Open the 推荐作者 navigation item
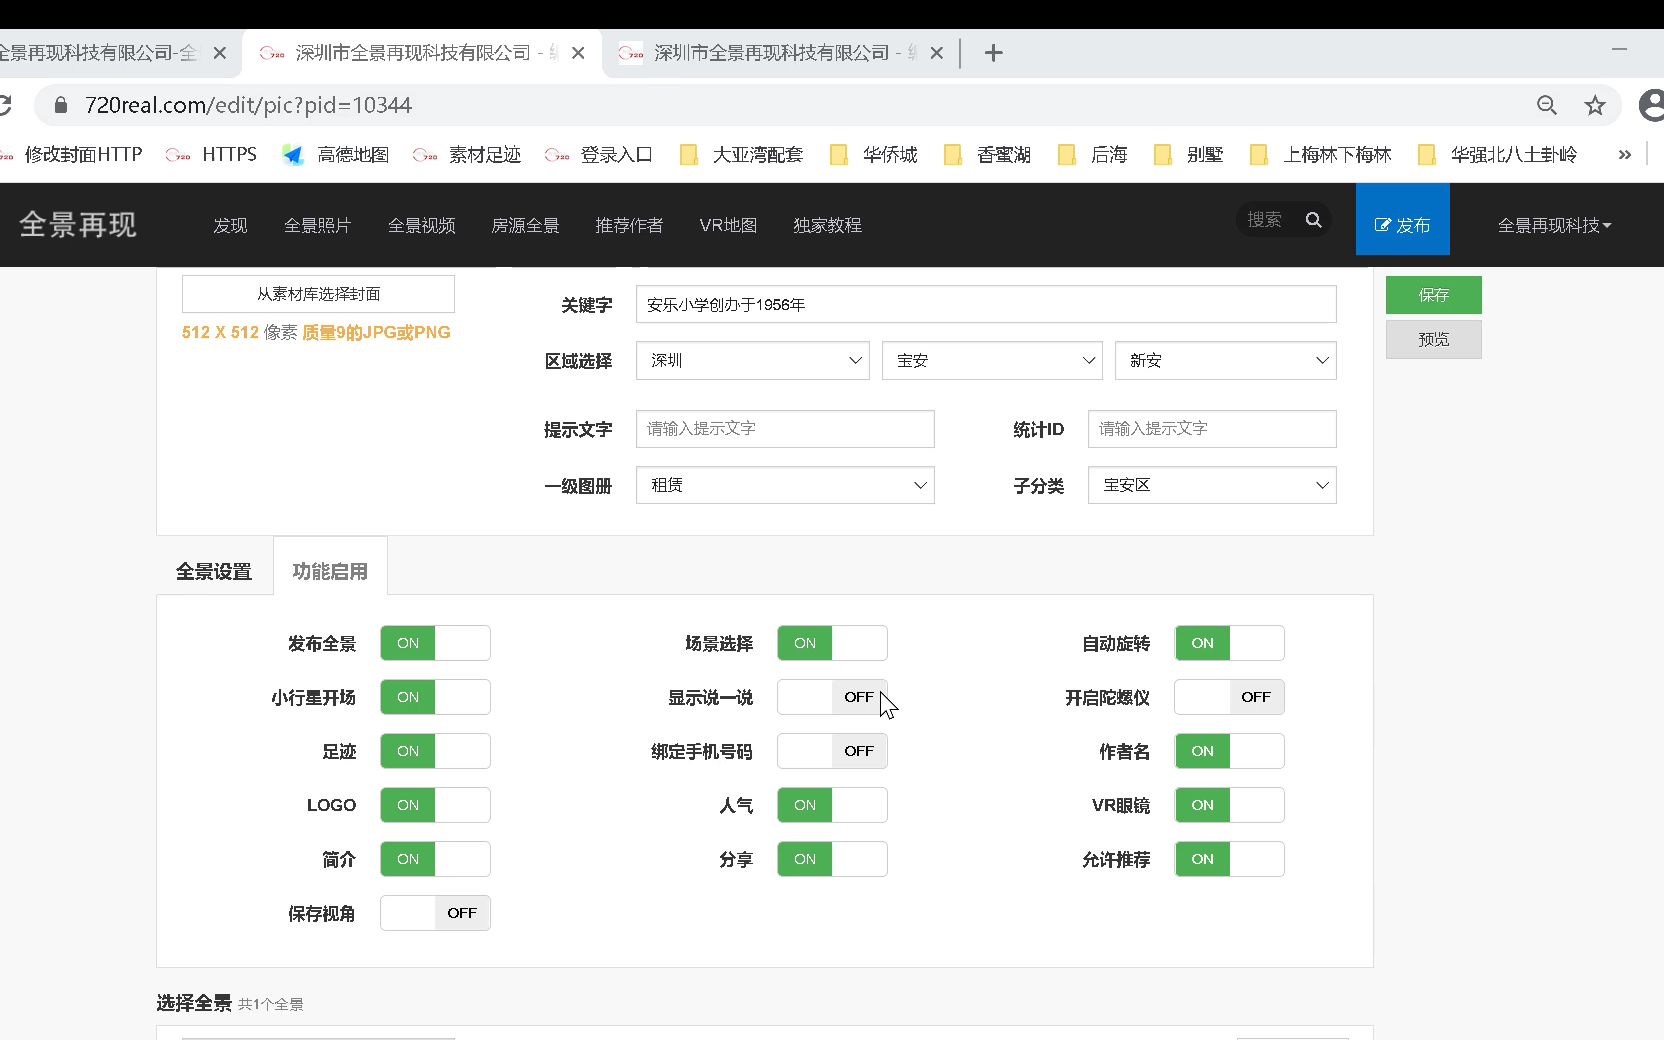This screenshot has width=1664, height=1040. point(629,225)
